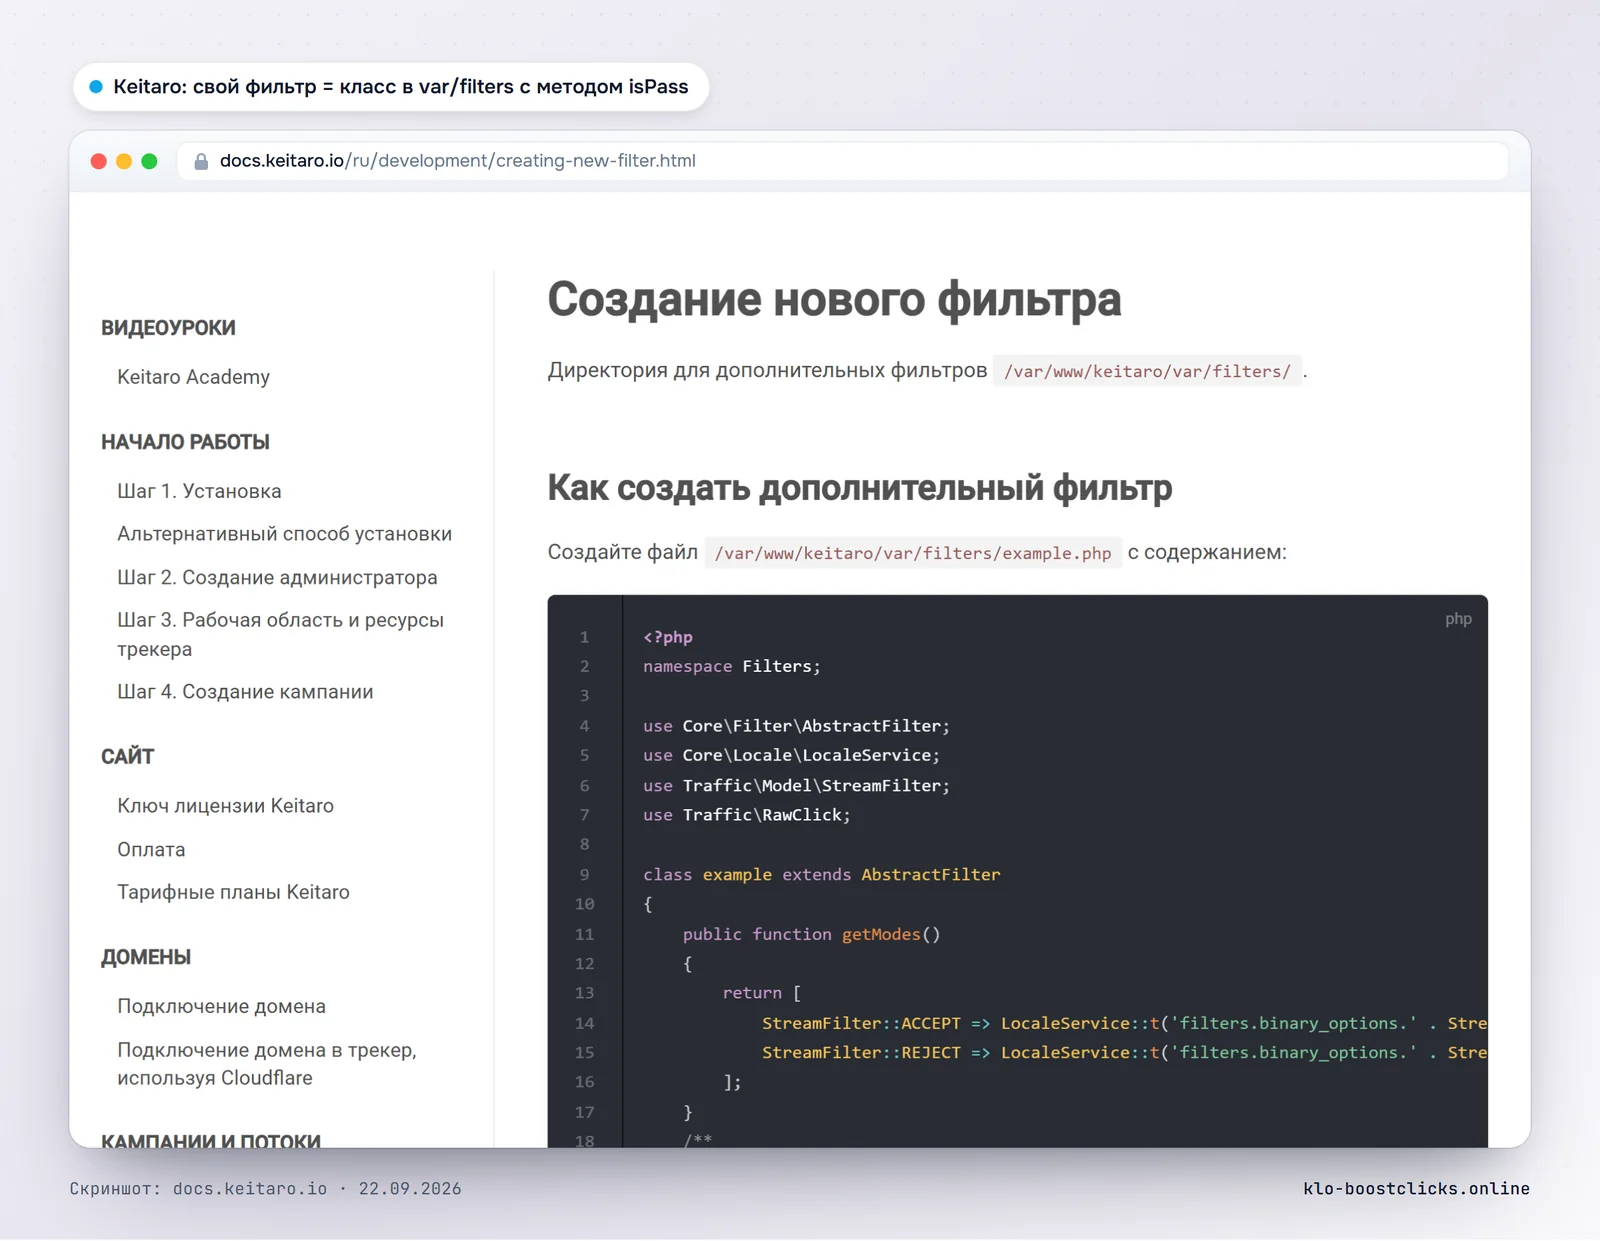Viewport: 1600px width, 1241px height.
Task: Click use Traffic\Model\StreamFilter; code line
Action: 796,786
